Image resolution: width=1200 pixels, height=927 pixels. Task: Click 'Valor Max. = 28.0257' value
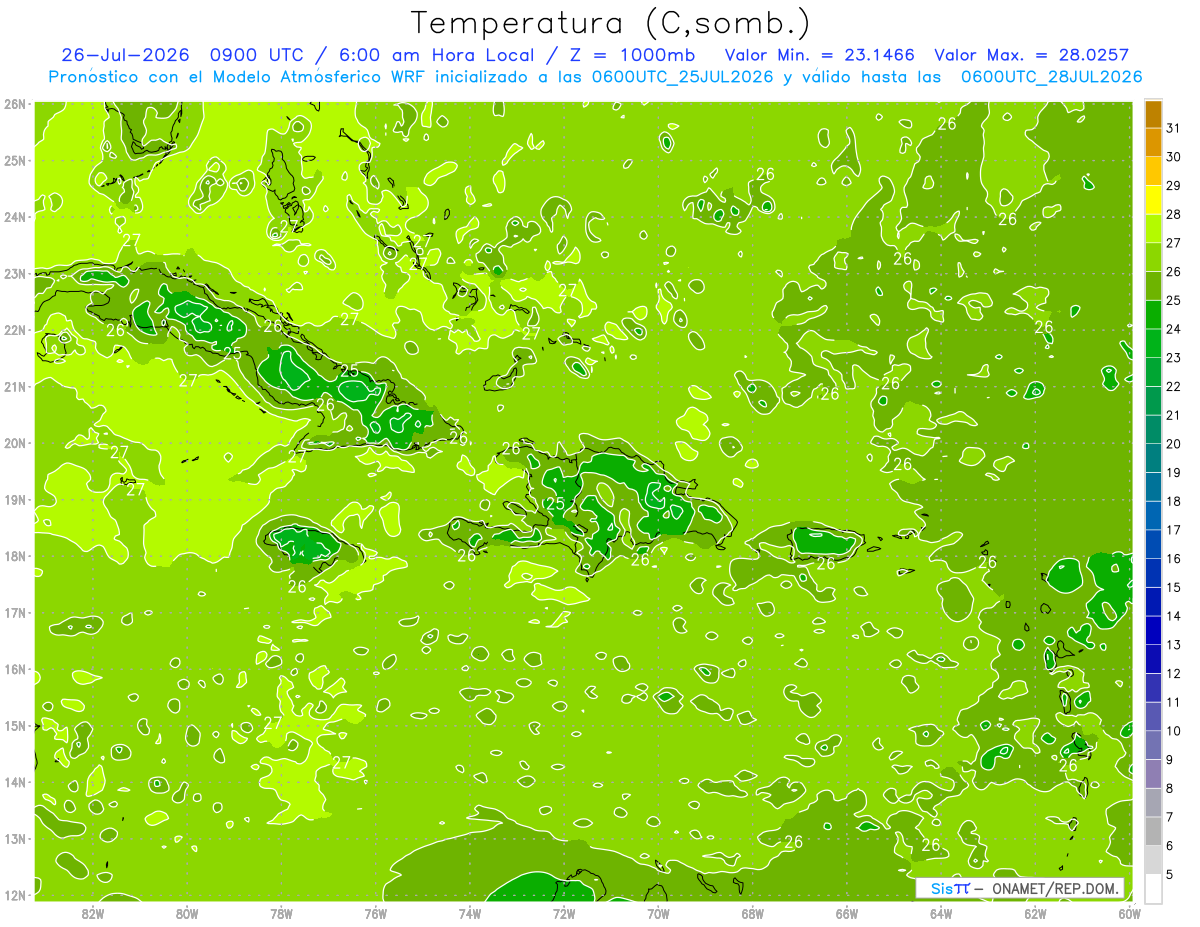1032,55
